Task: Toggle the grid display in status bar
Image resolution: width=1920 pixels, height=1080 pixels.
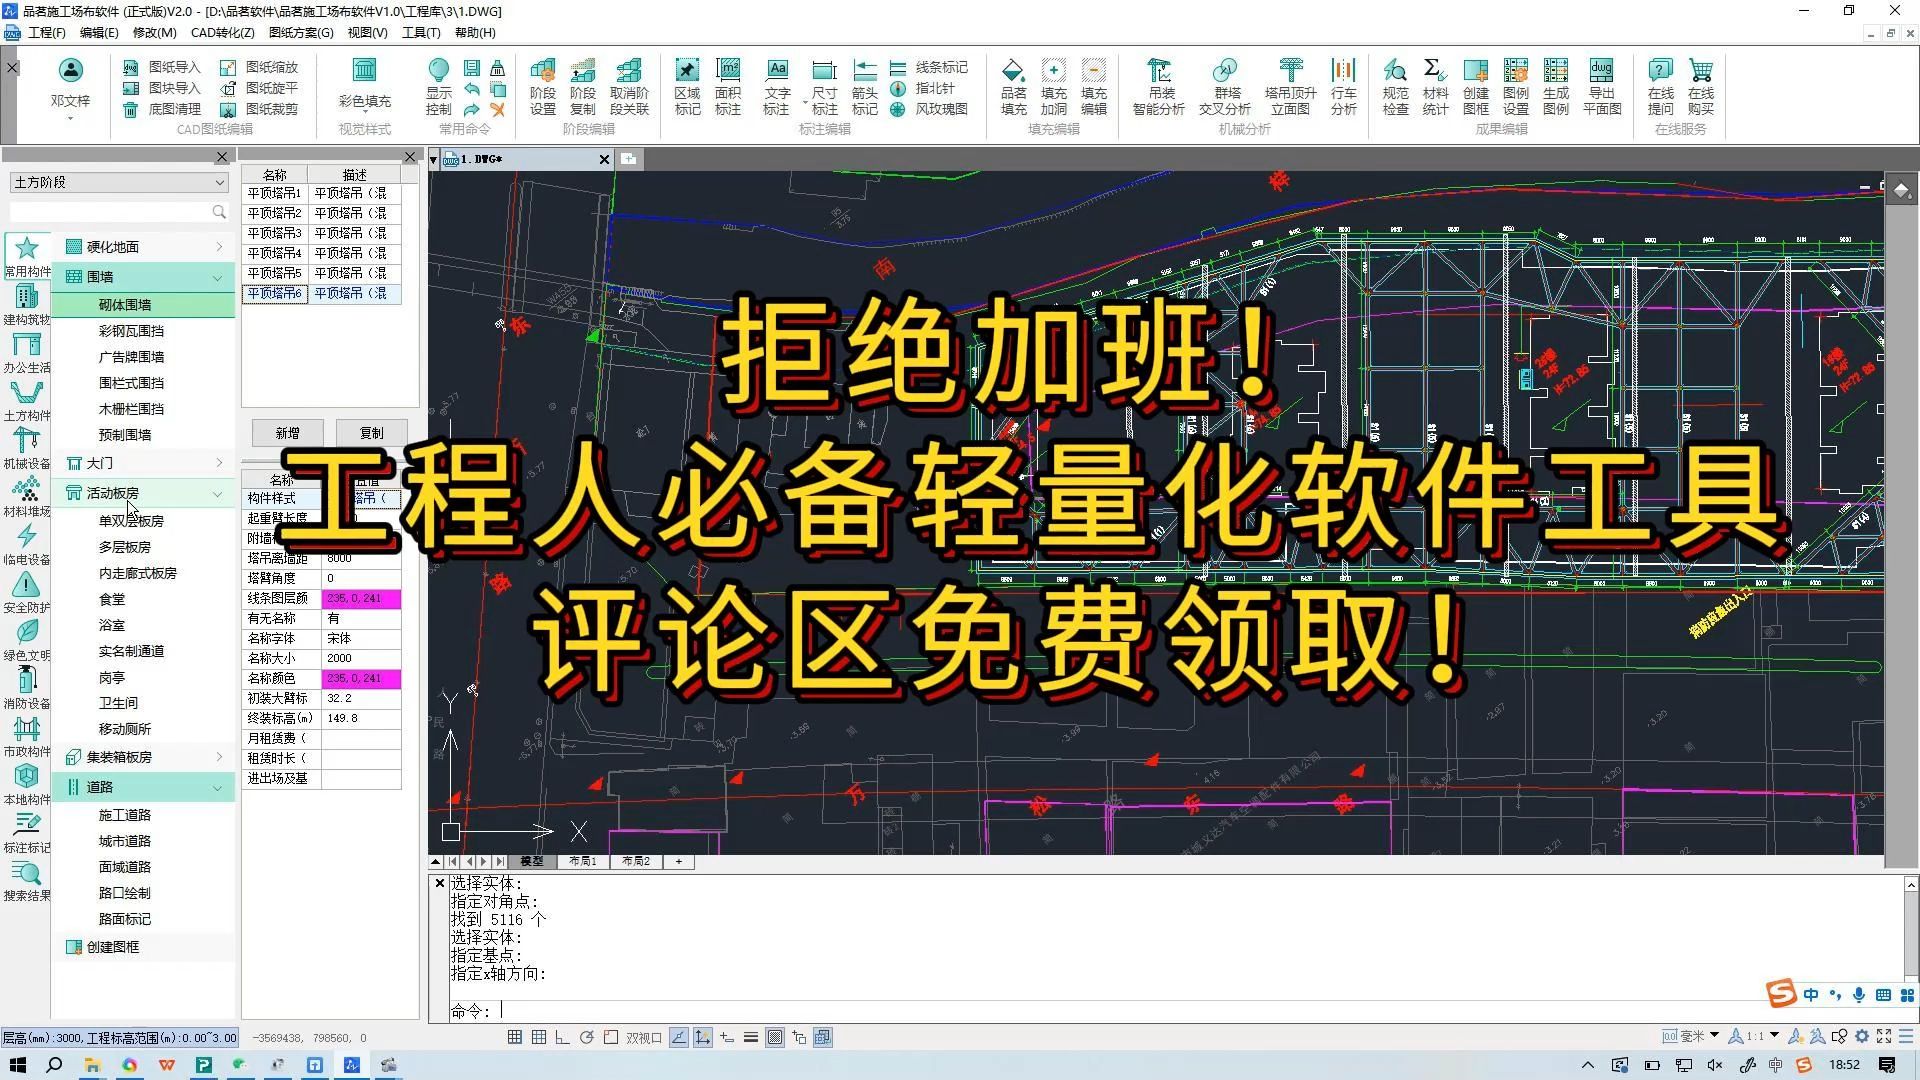Action: [x=537, y=1037]
